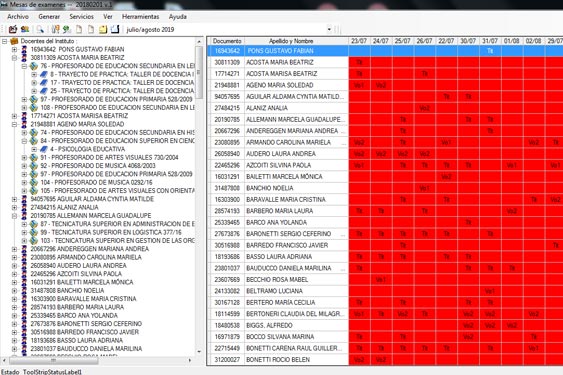Screen dimensions: 563x375
Task: Expand 17714271 ACOSTA MARISA BEATRIZ tree node
Action: pyautogui.click(x=14, y=116)
